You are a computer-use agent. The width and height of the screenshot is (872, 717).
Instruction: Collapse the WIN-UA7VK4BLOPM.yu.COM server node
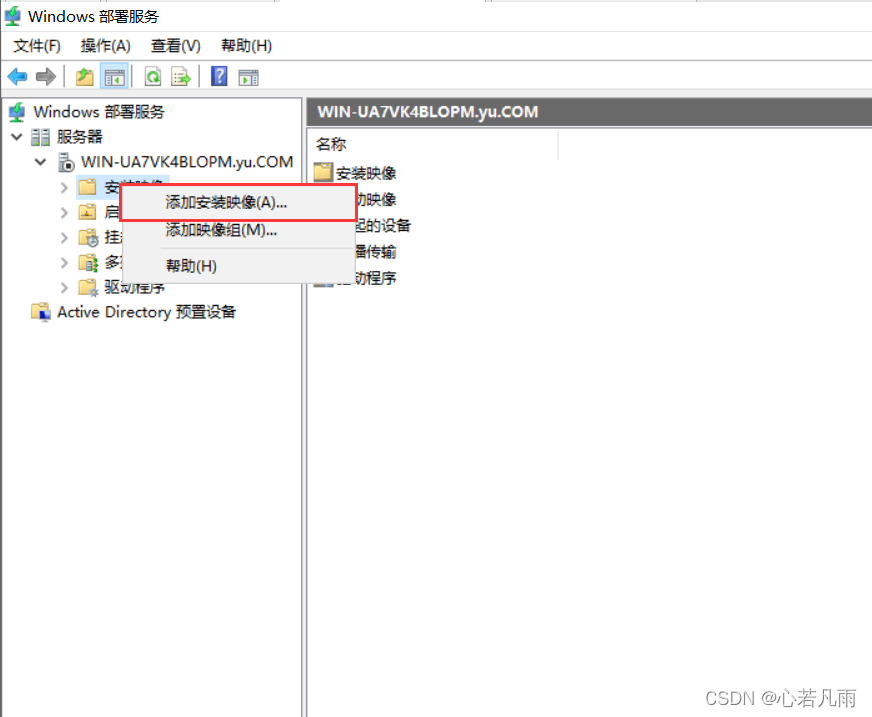(40, 162)
